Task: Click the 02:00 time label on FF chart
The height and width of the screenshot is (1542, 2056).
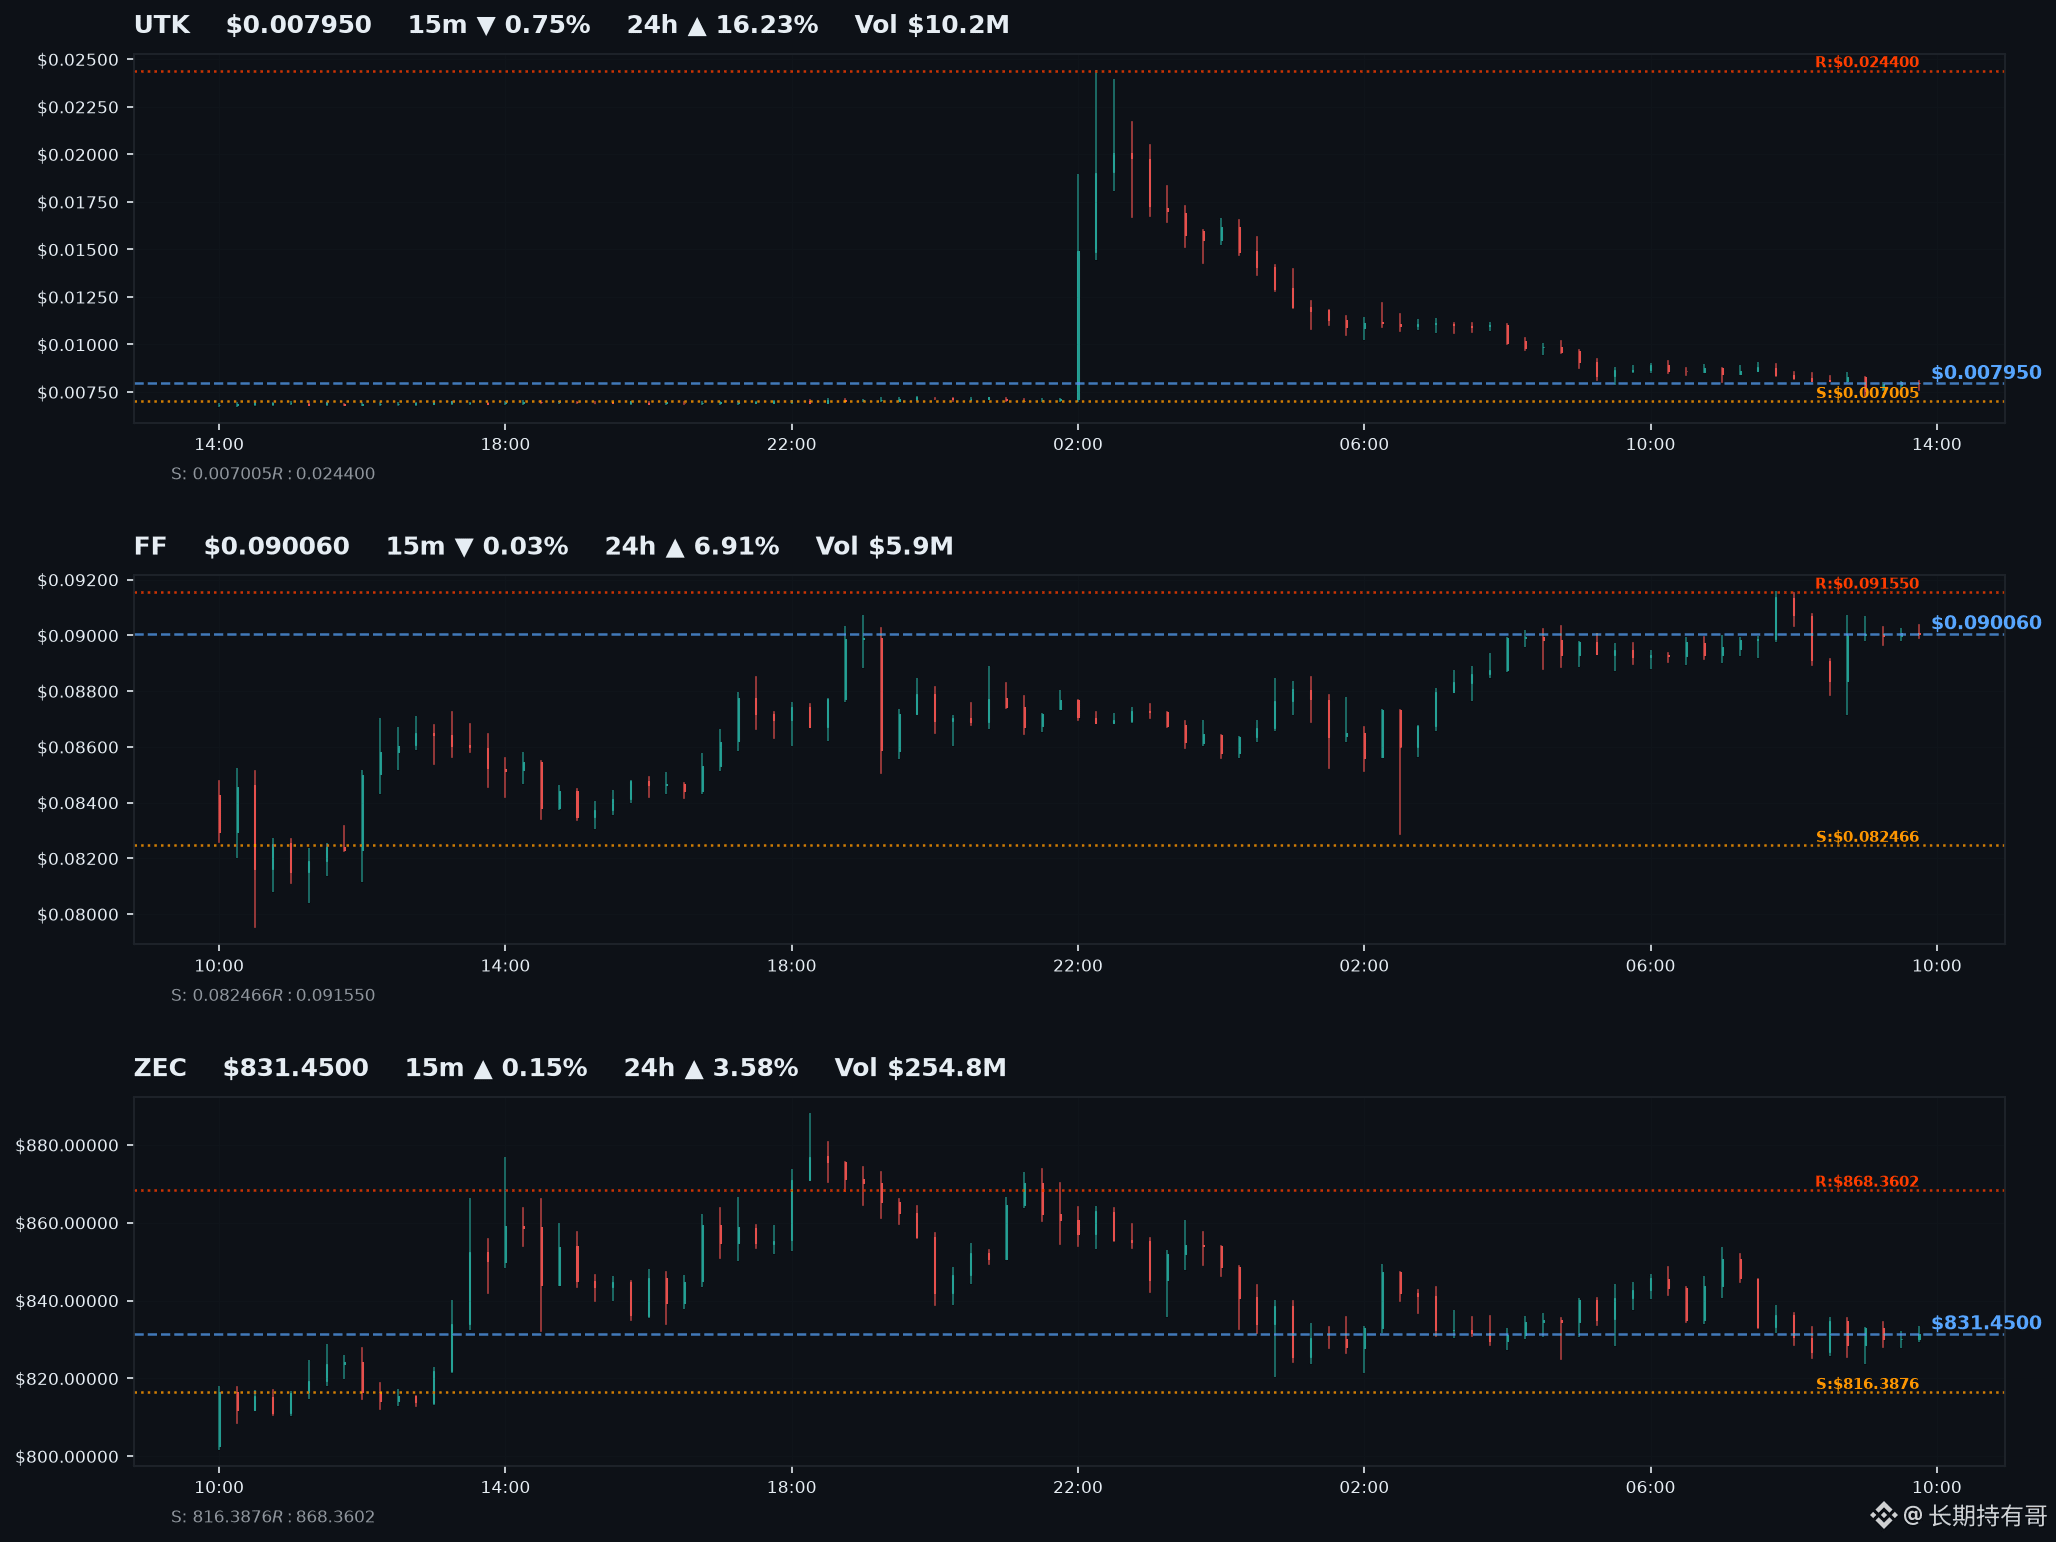Action: pos(1364,967)
